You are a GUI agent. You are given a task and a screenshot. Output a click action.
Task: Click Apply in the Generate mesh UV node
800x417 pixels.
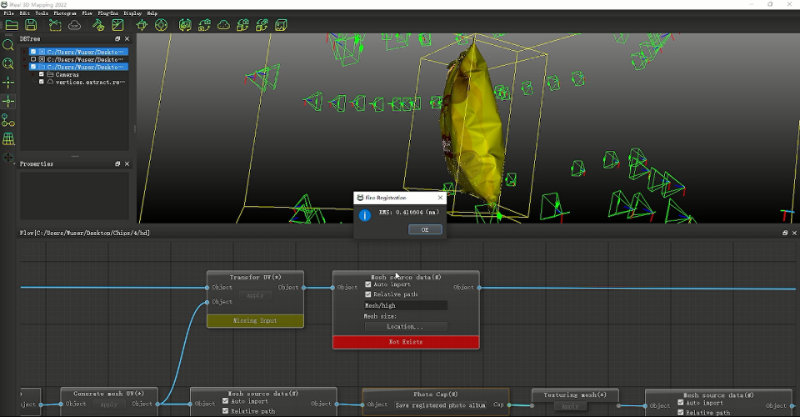109,404
